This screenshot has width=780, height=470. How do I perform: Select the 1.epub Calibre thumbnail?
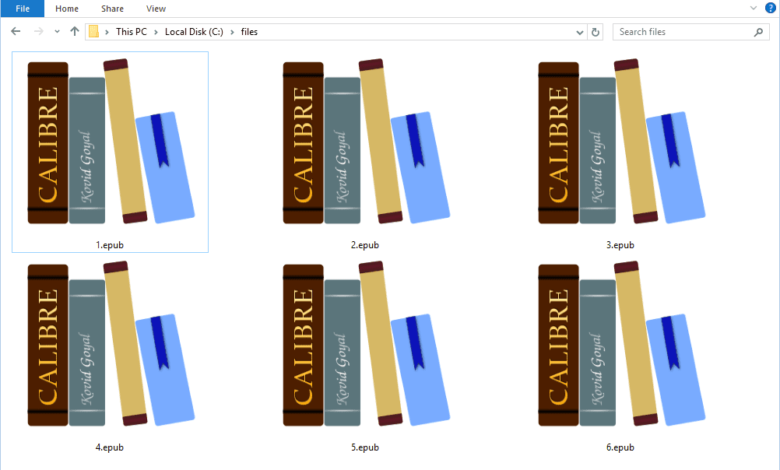click(x=110, y=142)
